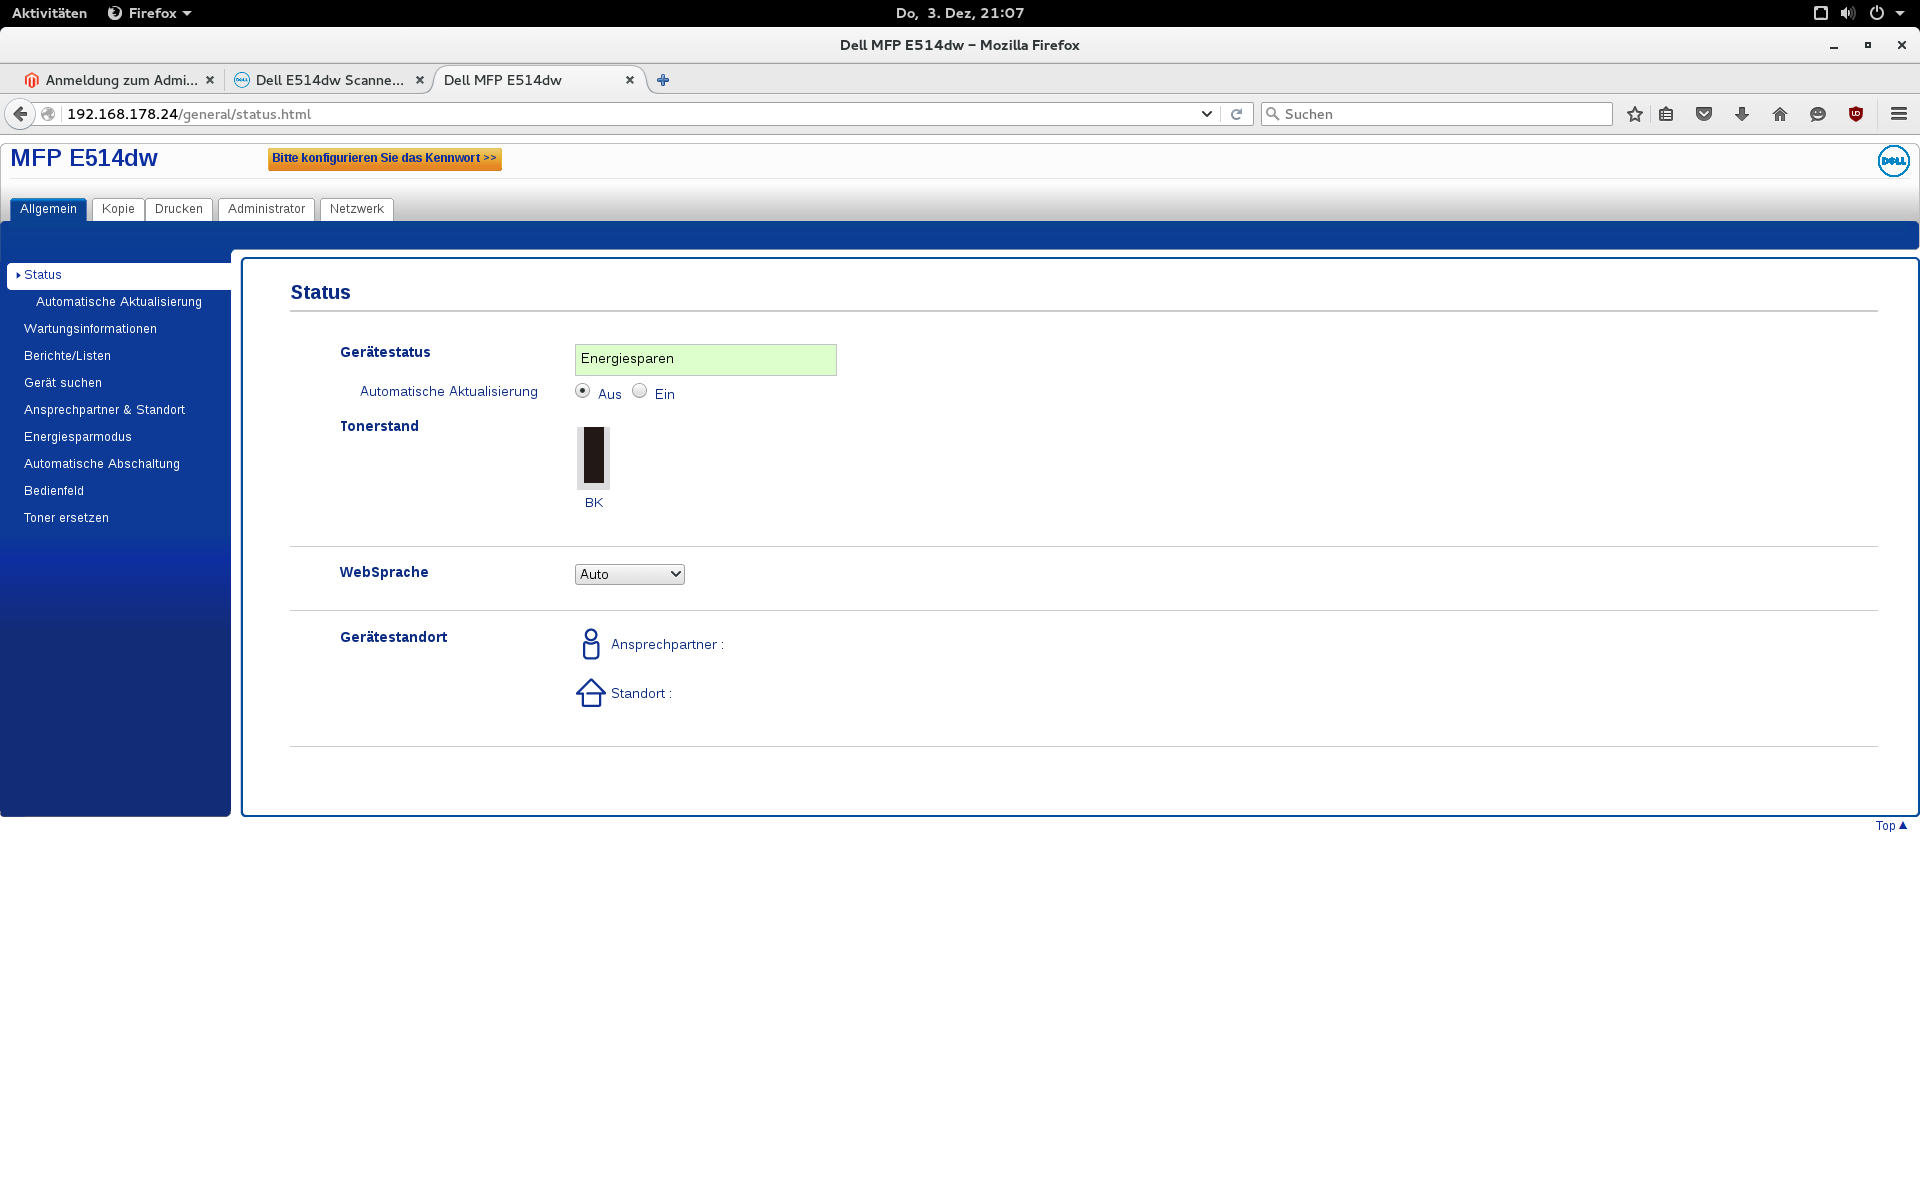Close the Dell E514dw Scanner tab
Screen dimensions: 1920x1200
point(420,80)
